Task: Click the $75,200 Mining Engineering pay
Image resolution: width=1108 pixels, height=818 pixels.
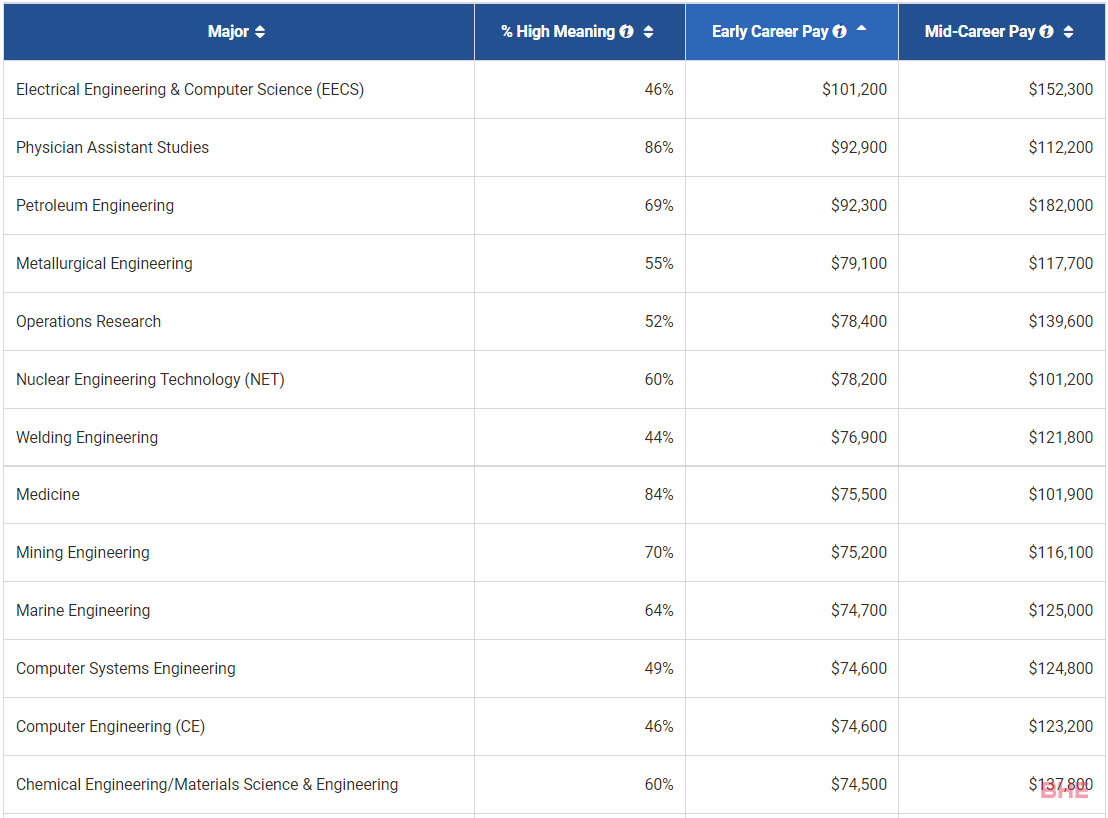Action: pos(859,552)
